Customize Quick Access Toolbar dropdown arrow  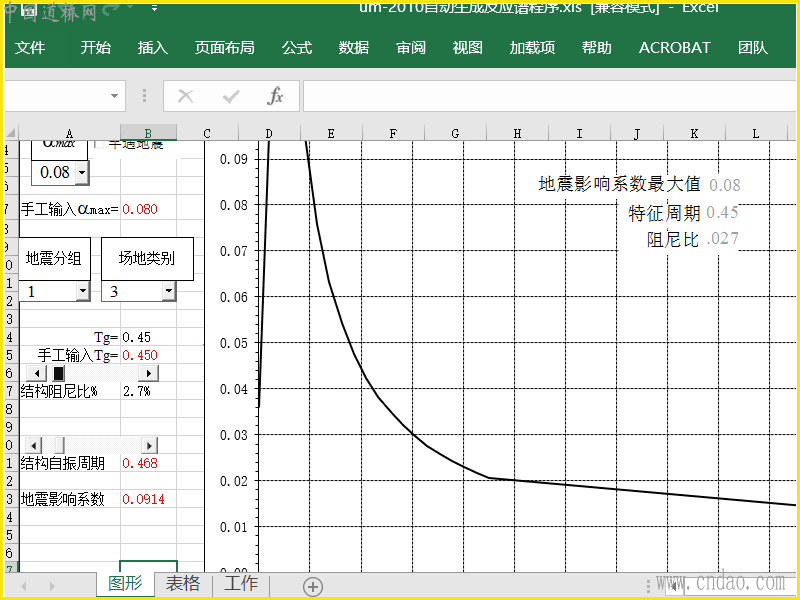coord(155,8)
